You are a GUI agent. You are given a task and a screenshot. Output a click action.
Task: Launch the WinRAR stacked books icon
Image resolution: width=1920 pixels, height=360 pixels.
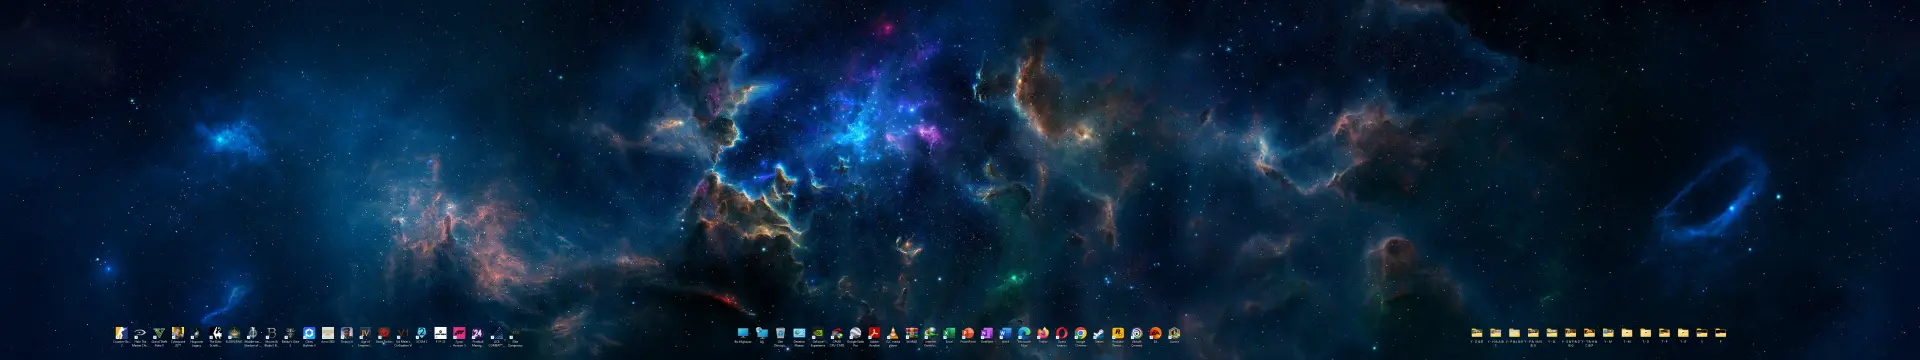(912, 332)
